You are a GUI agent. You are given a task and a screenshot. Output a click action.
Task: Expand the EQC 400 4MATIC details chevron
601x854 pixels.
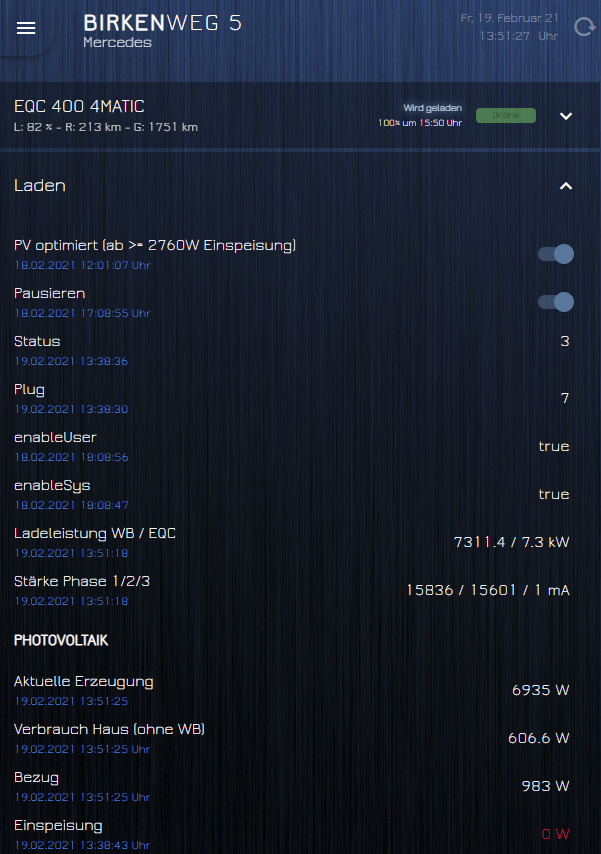tap(566, 116)
